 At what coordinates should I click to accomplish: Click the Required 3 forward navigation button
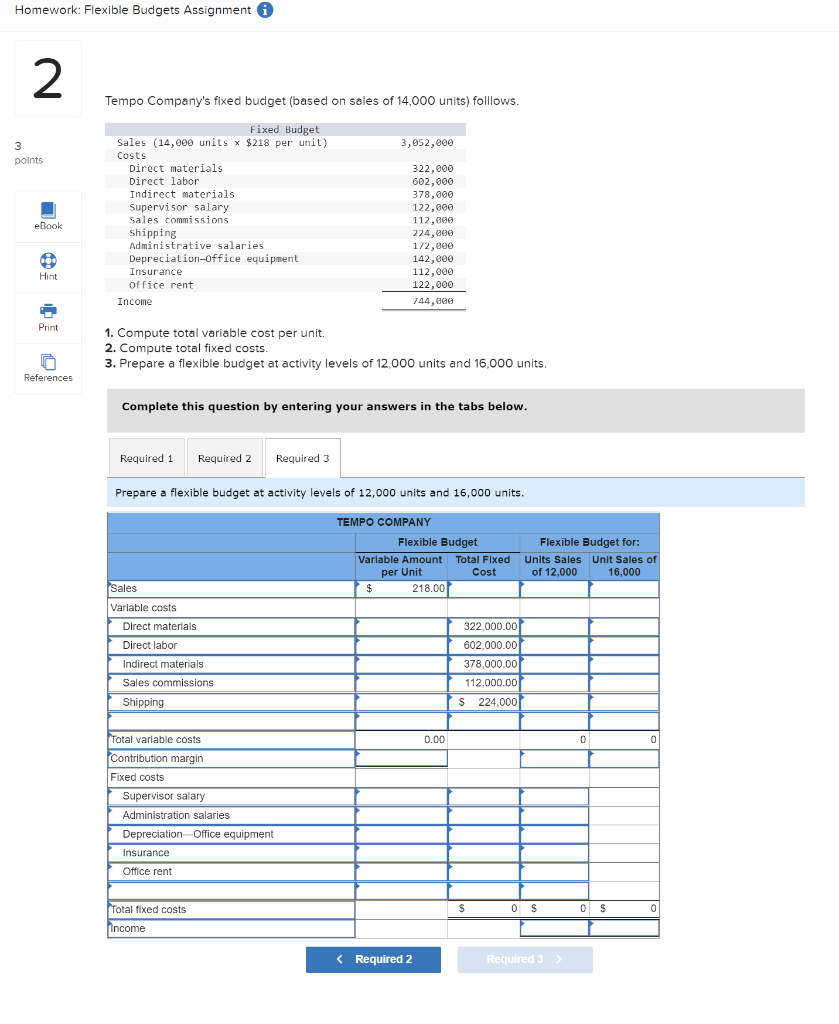(524, 959)
